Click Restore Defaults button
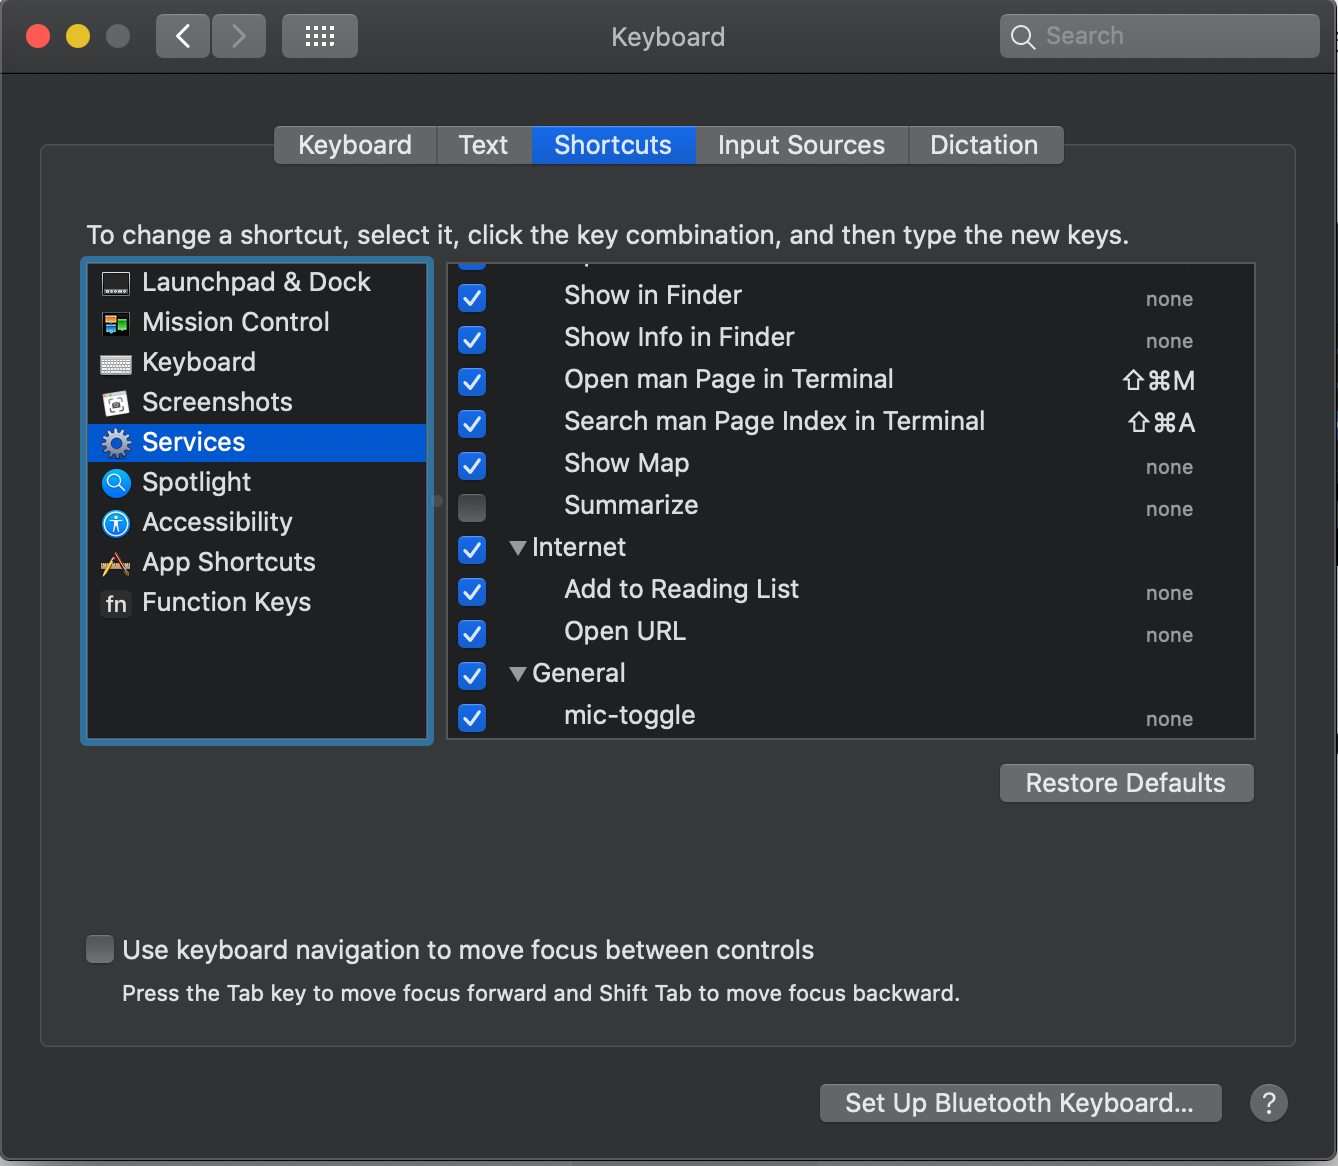Viewport: 1338px width, 1166px height. [x=1126, y=783]
